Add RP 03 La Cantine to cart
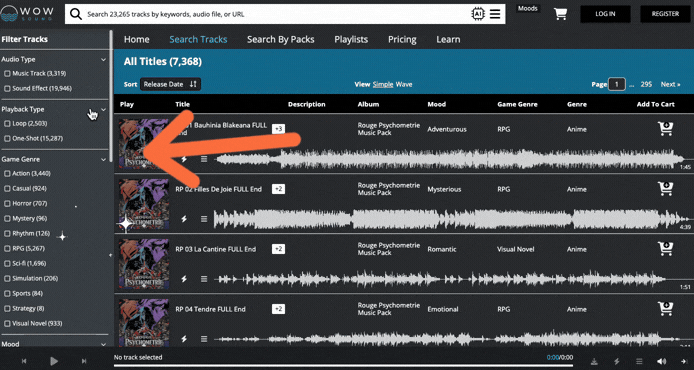Image resolution: width=694 pixels, height=370 pixels. point(665,248)
